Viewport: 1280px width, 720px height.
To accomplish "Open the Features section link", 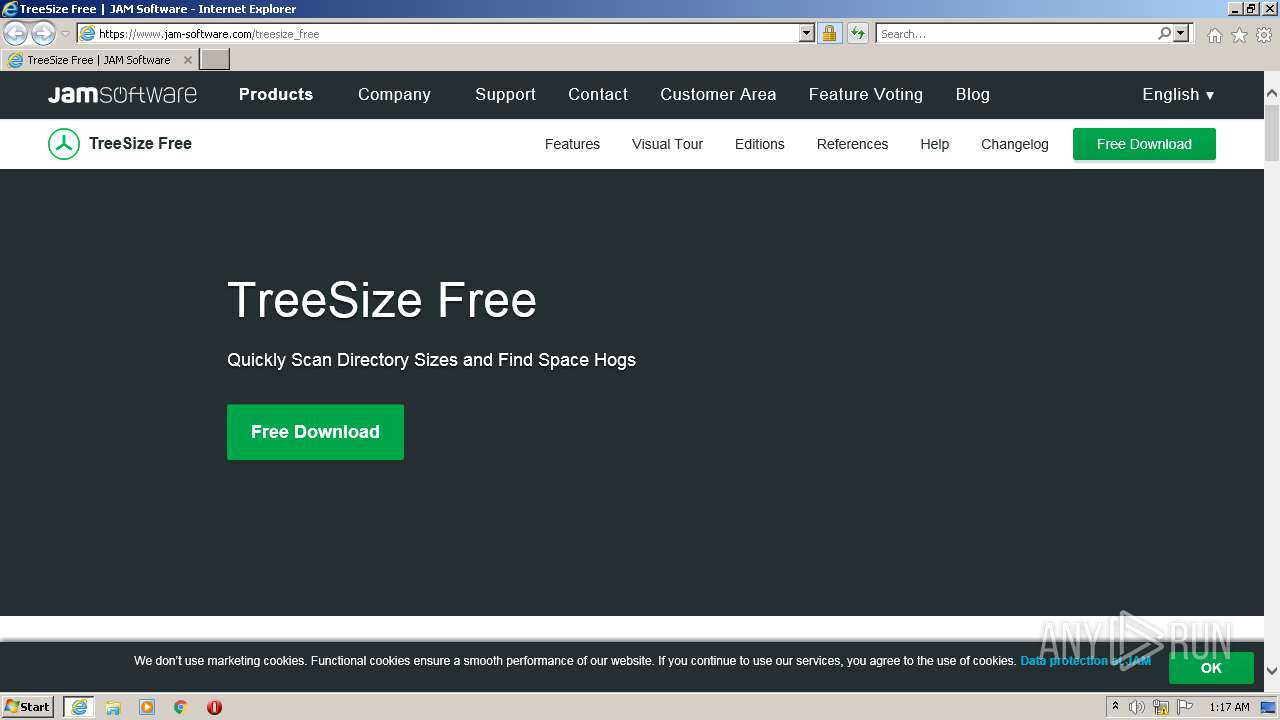I will click(572, 144).
